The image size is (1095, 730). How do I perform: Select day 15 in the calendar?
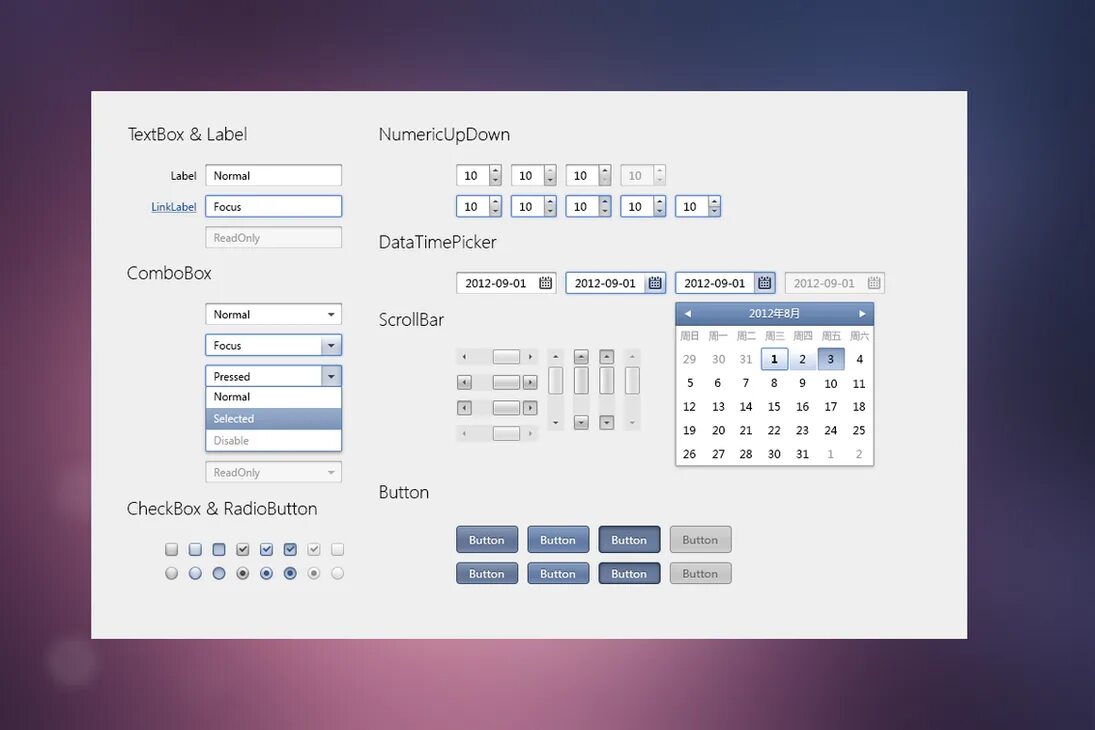tap(774, 407)
